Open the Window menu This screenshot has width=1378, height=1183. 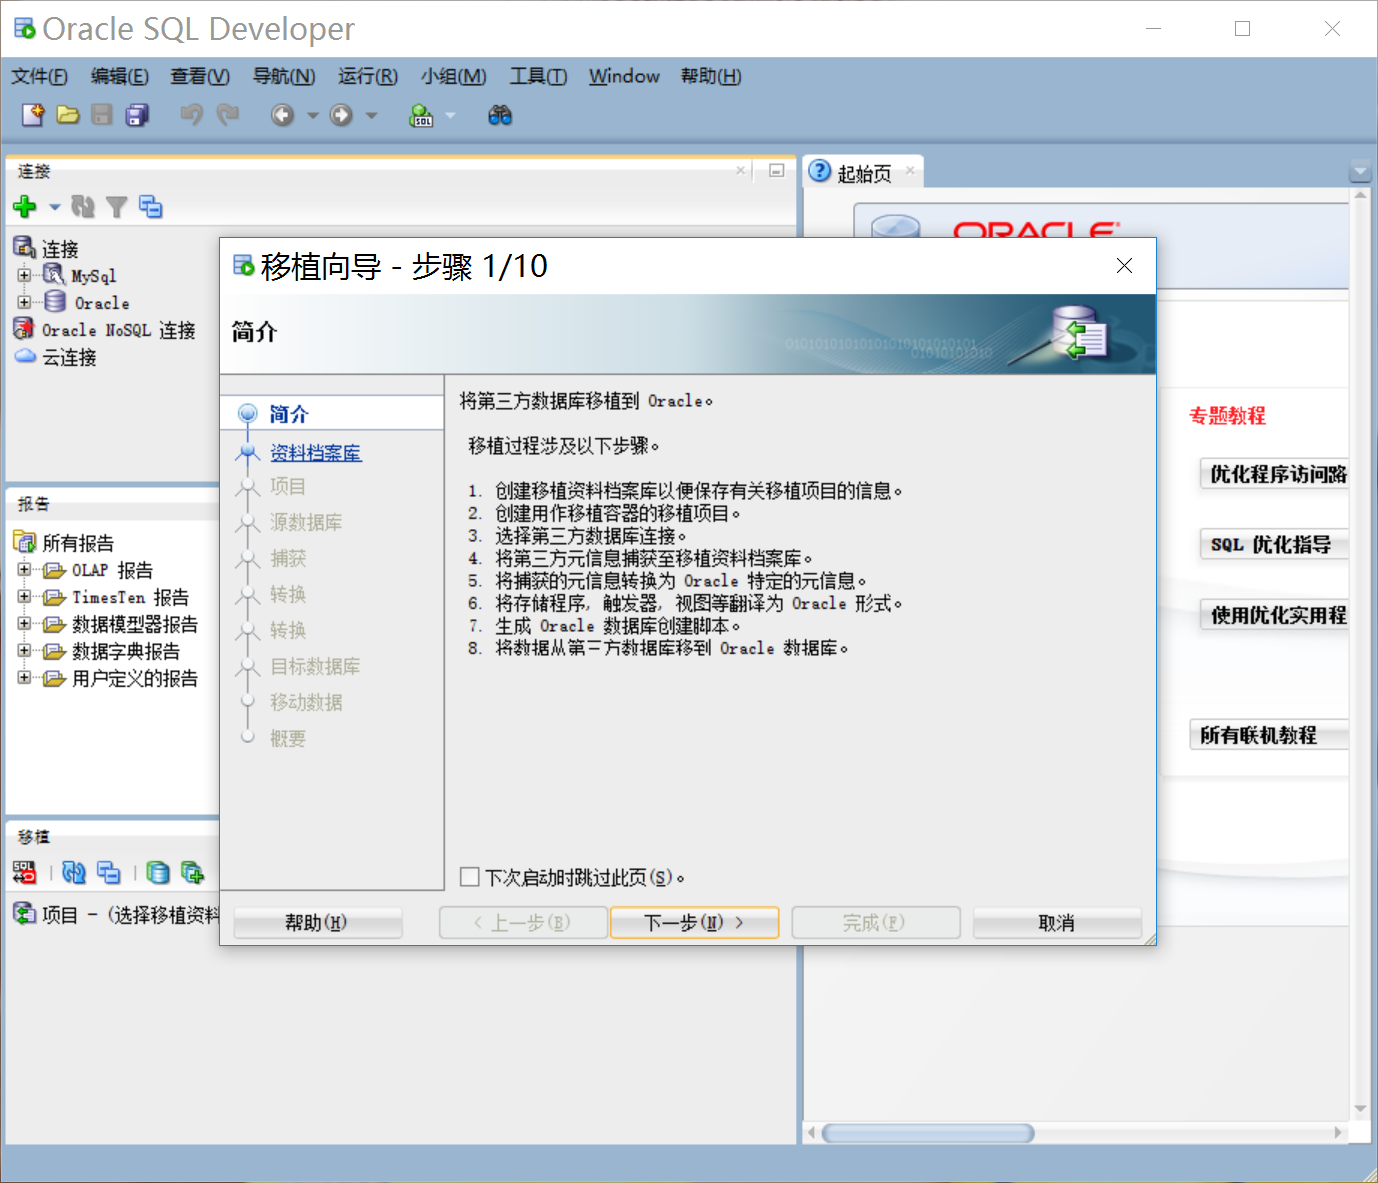click(624, 76)
